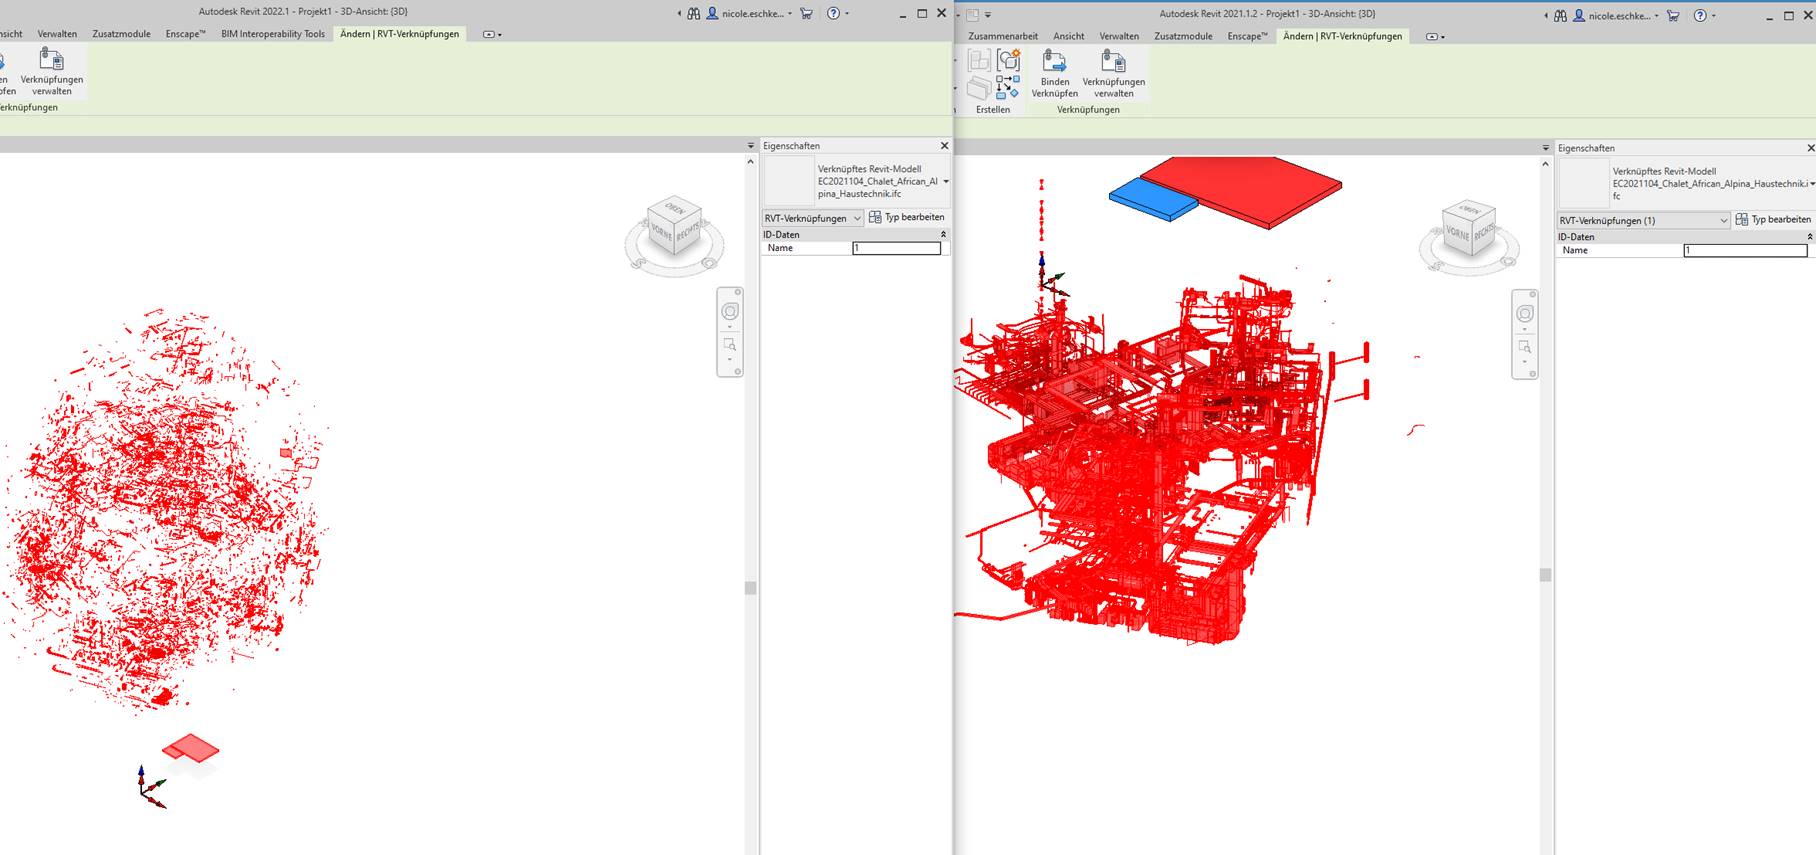Click zoom tool in Revit 2022 navigation bar
Image resolution: width=1816 pixels, height=855 pixels.
(730, 345)
